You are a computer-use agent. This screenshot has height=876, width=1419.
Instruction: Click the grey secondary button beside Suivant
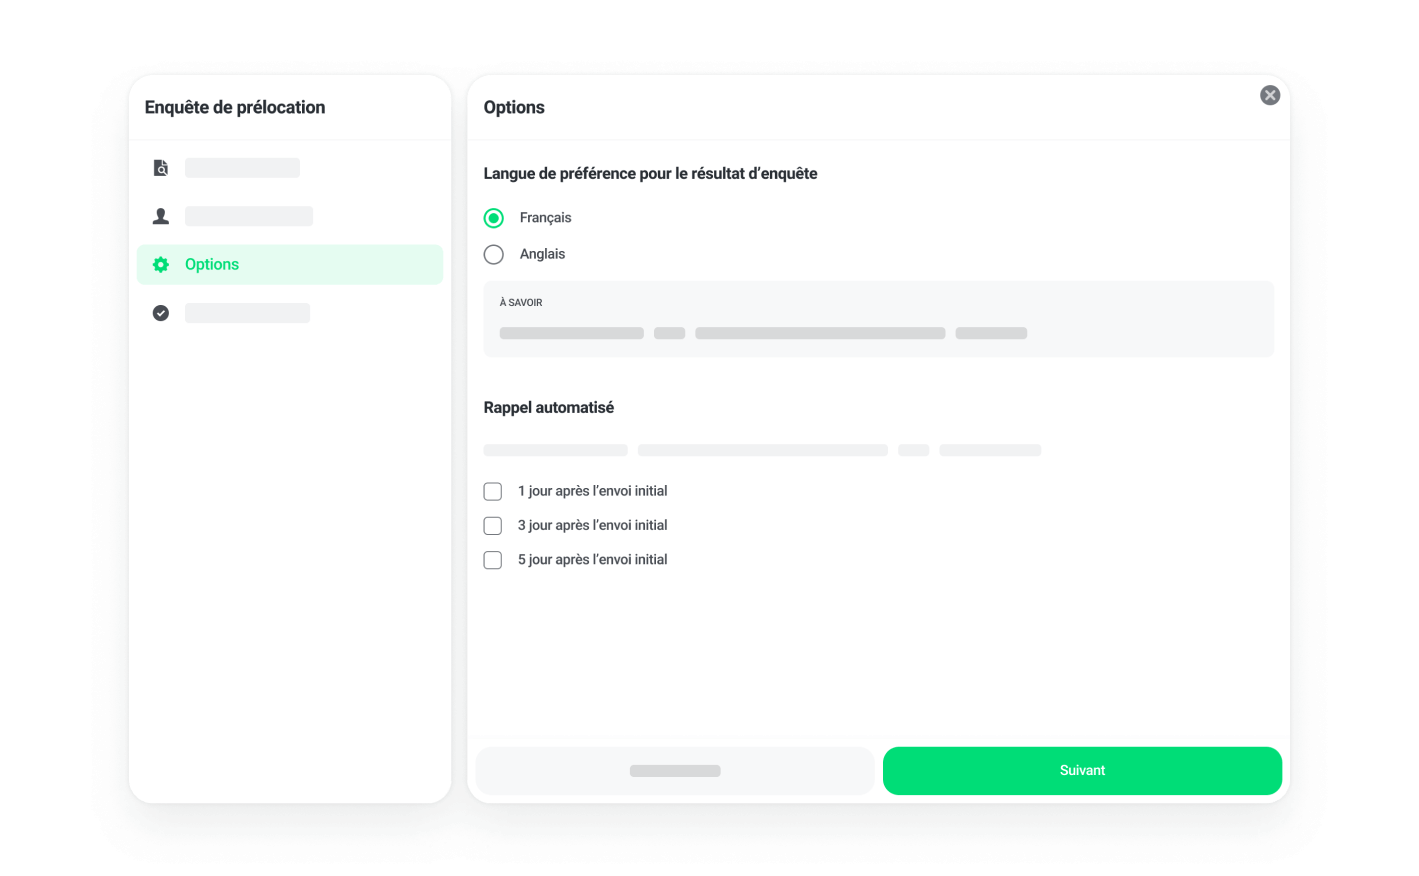[x=675, y=771]
